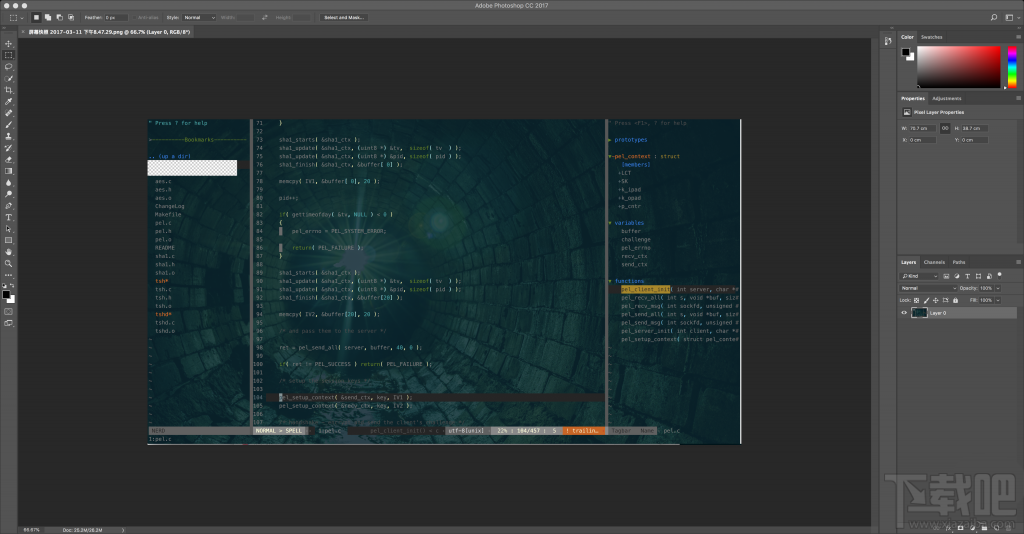This screenshot has width=1024, height=534.
Task: Select the Crop tool
Action: 8,90
